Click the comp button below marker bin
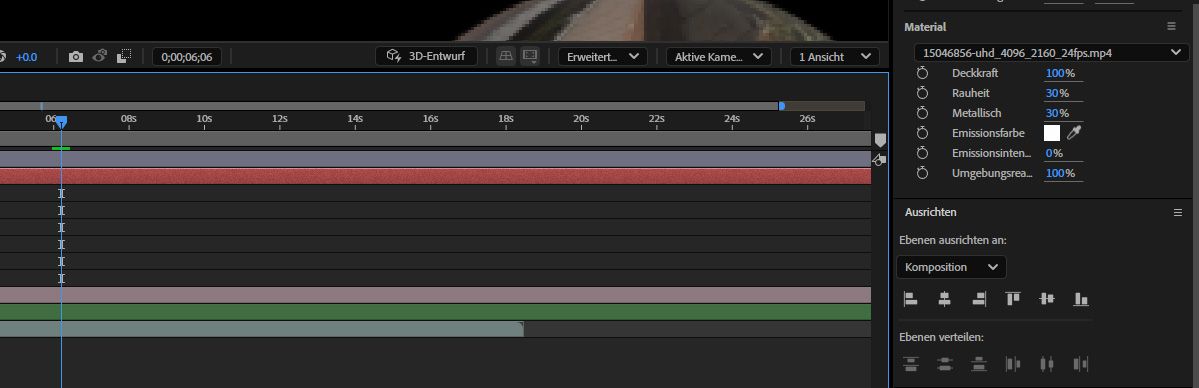 pos(879,160)
